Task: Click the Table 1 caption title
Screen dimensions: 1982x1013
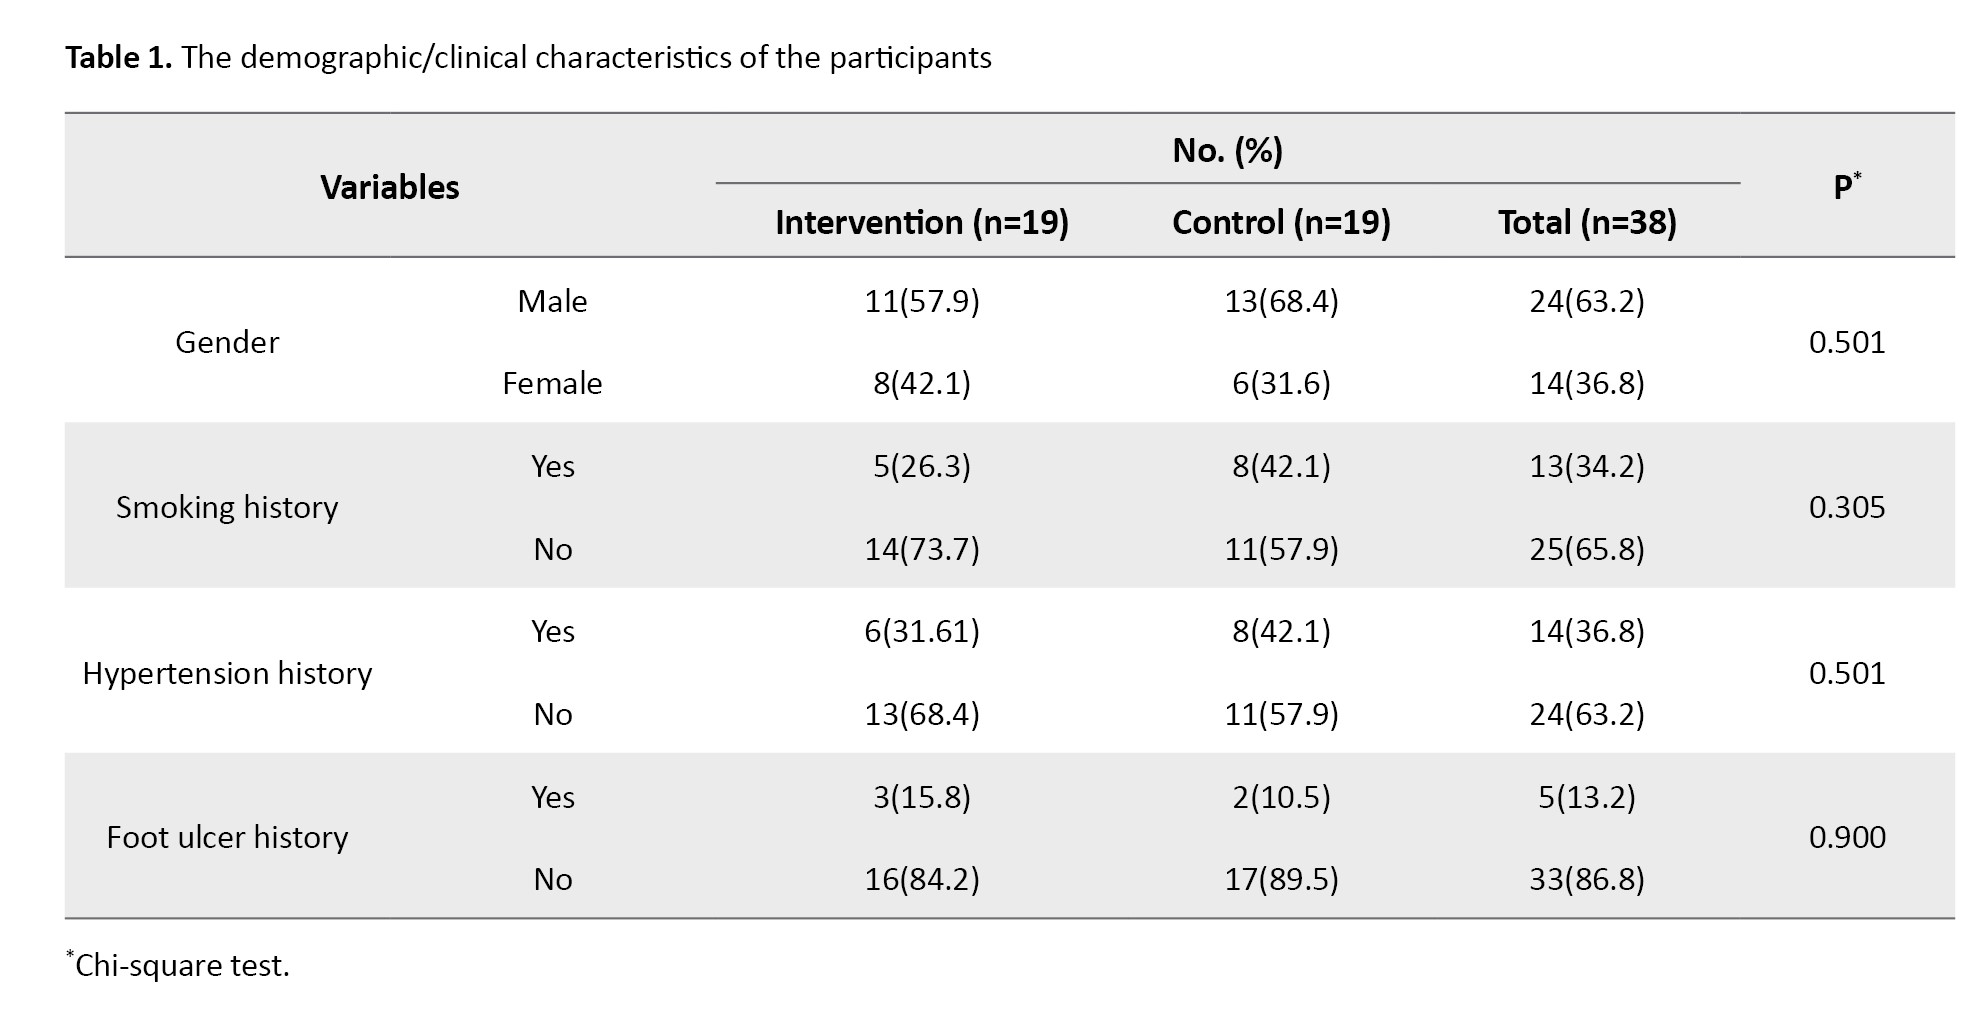Action: [x=528, y=58]
